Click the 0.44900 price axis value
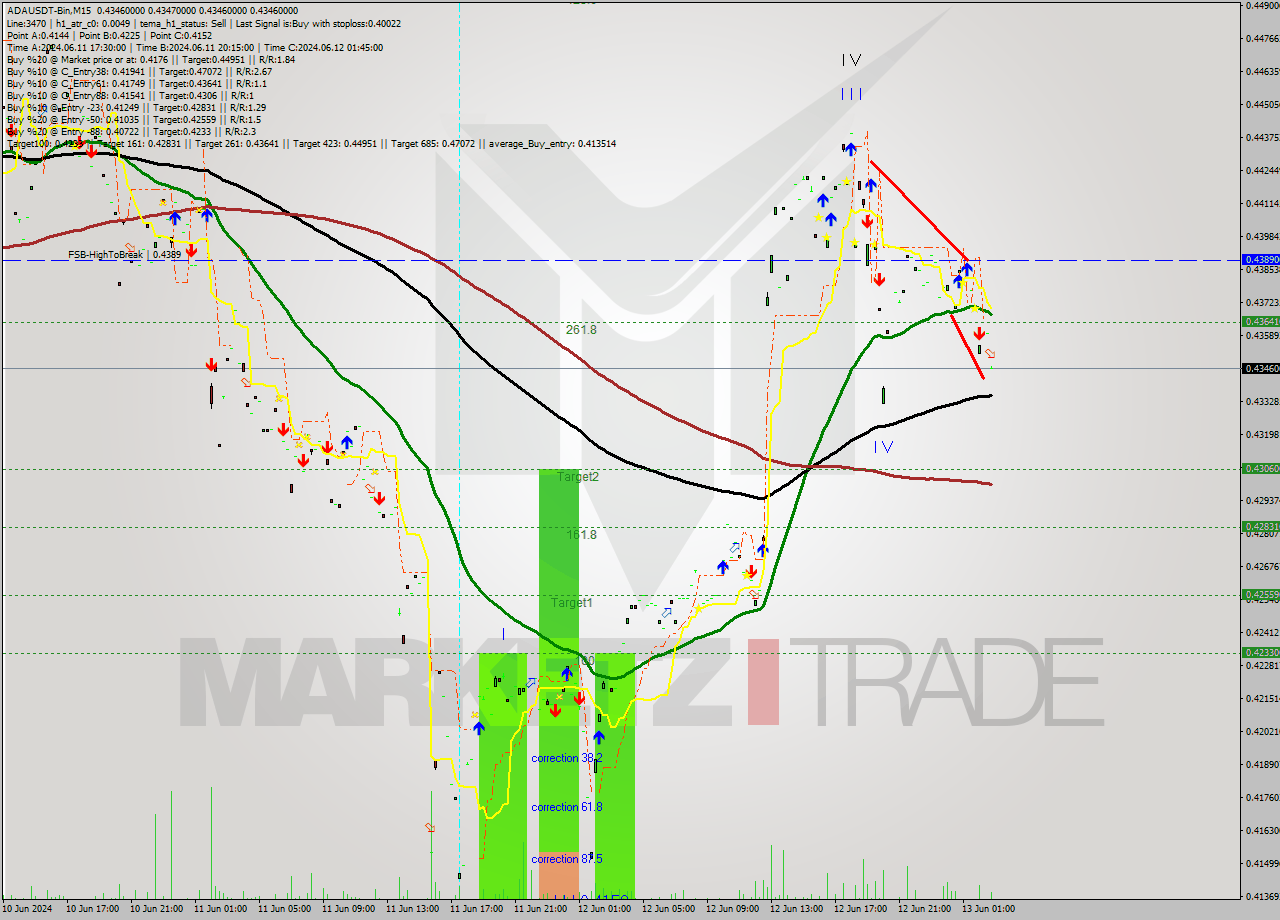This screenshot has width=1280, height=920. point(1262,6)
